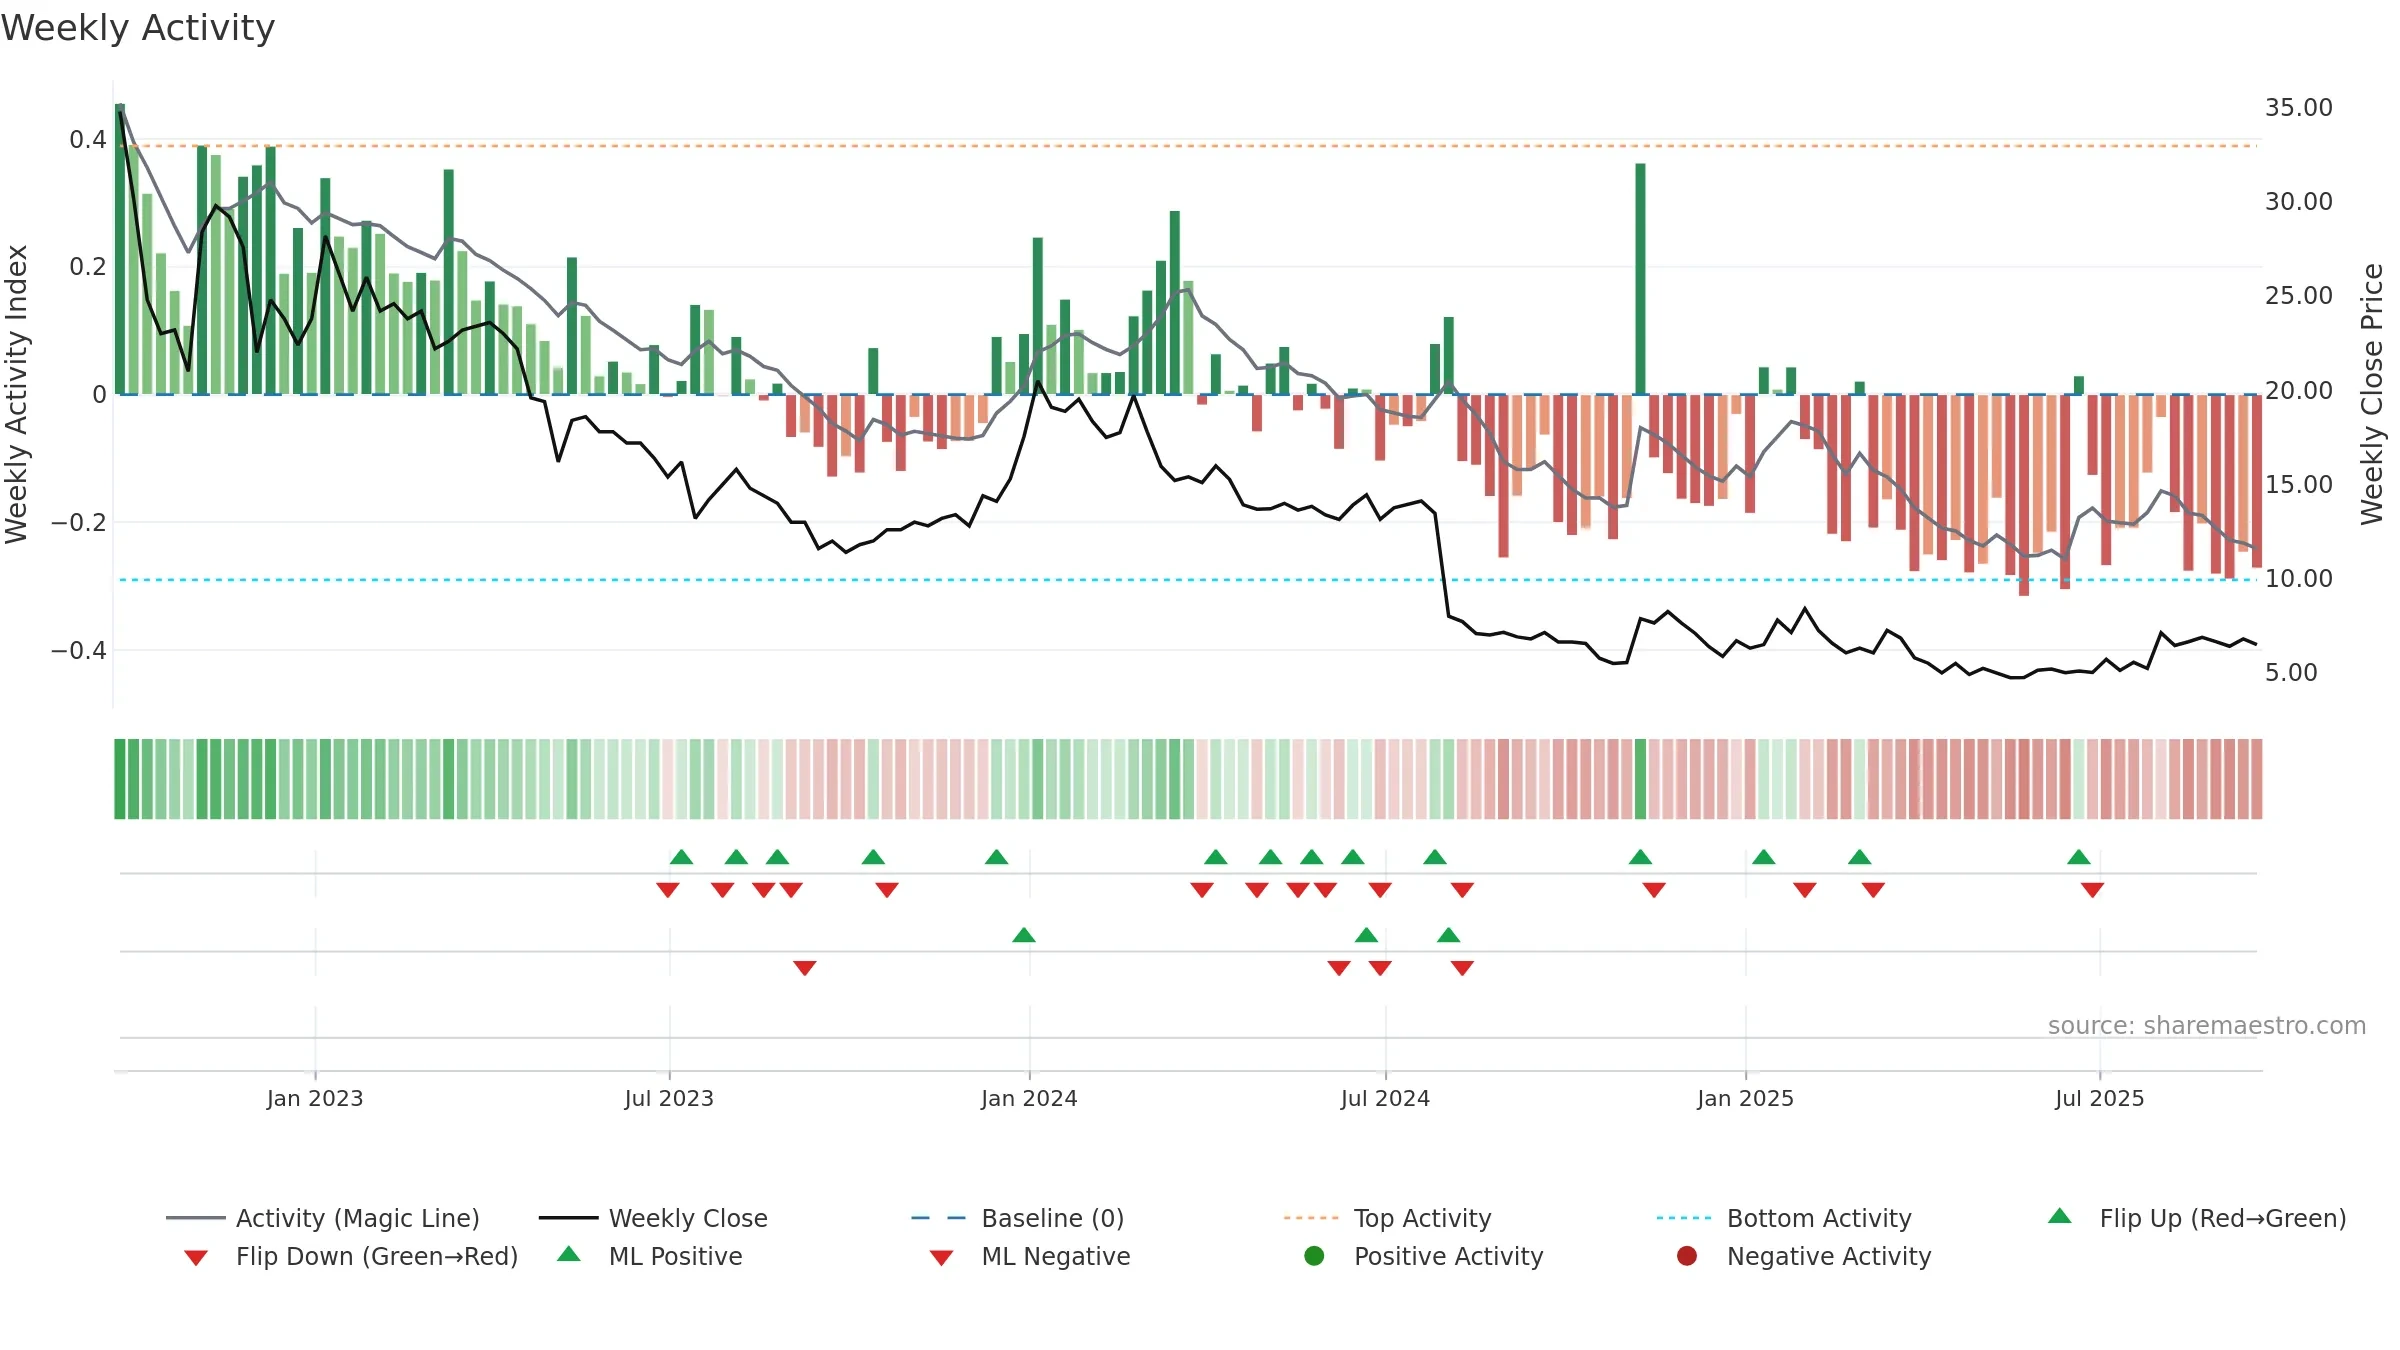Toggle the ML Positive legend entry

[650, 1256]
